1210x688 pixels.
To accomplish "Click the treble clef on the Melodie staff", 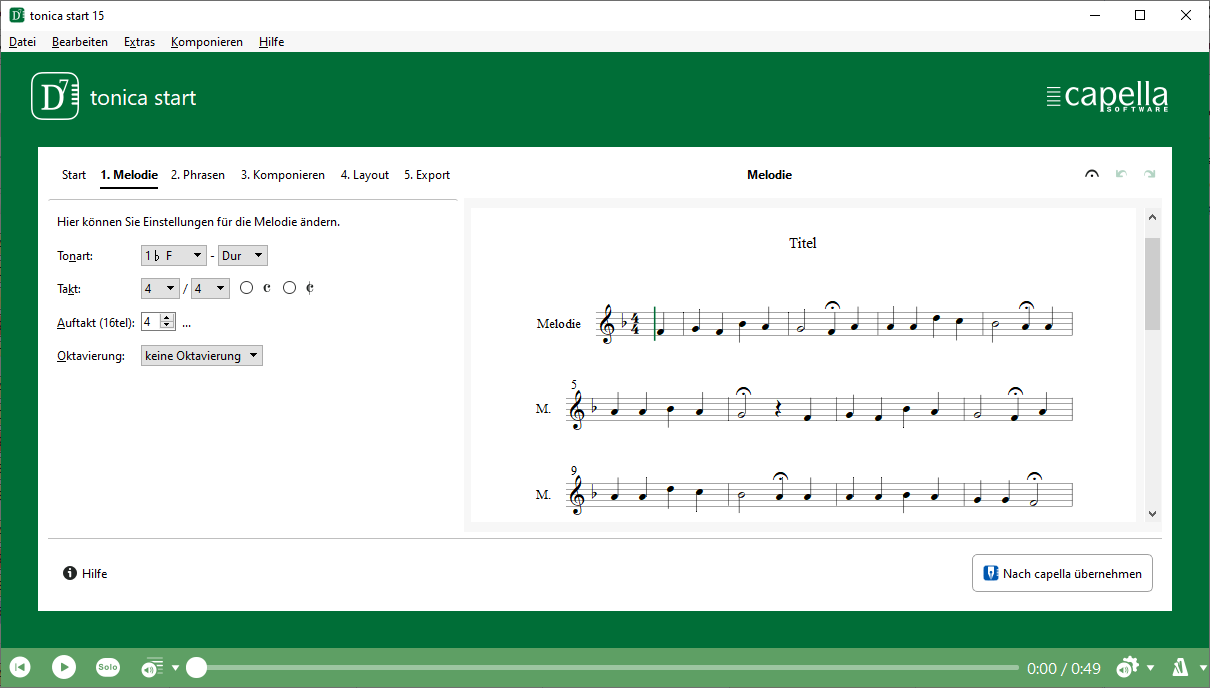I will (x=607, y=325).
